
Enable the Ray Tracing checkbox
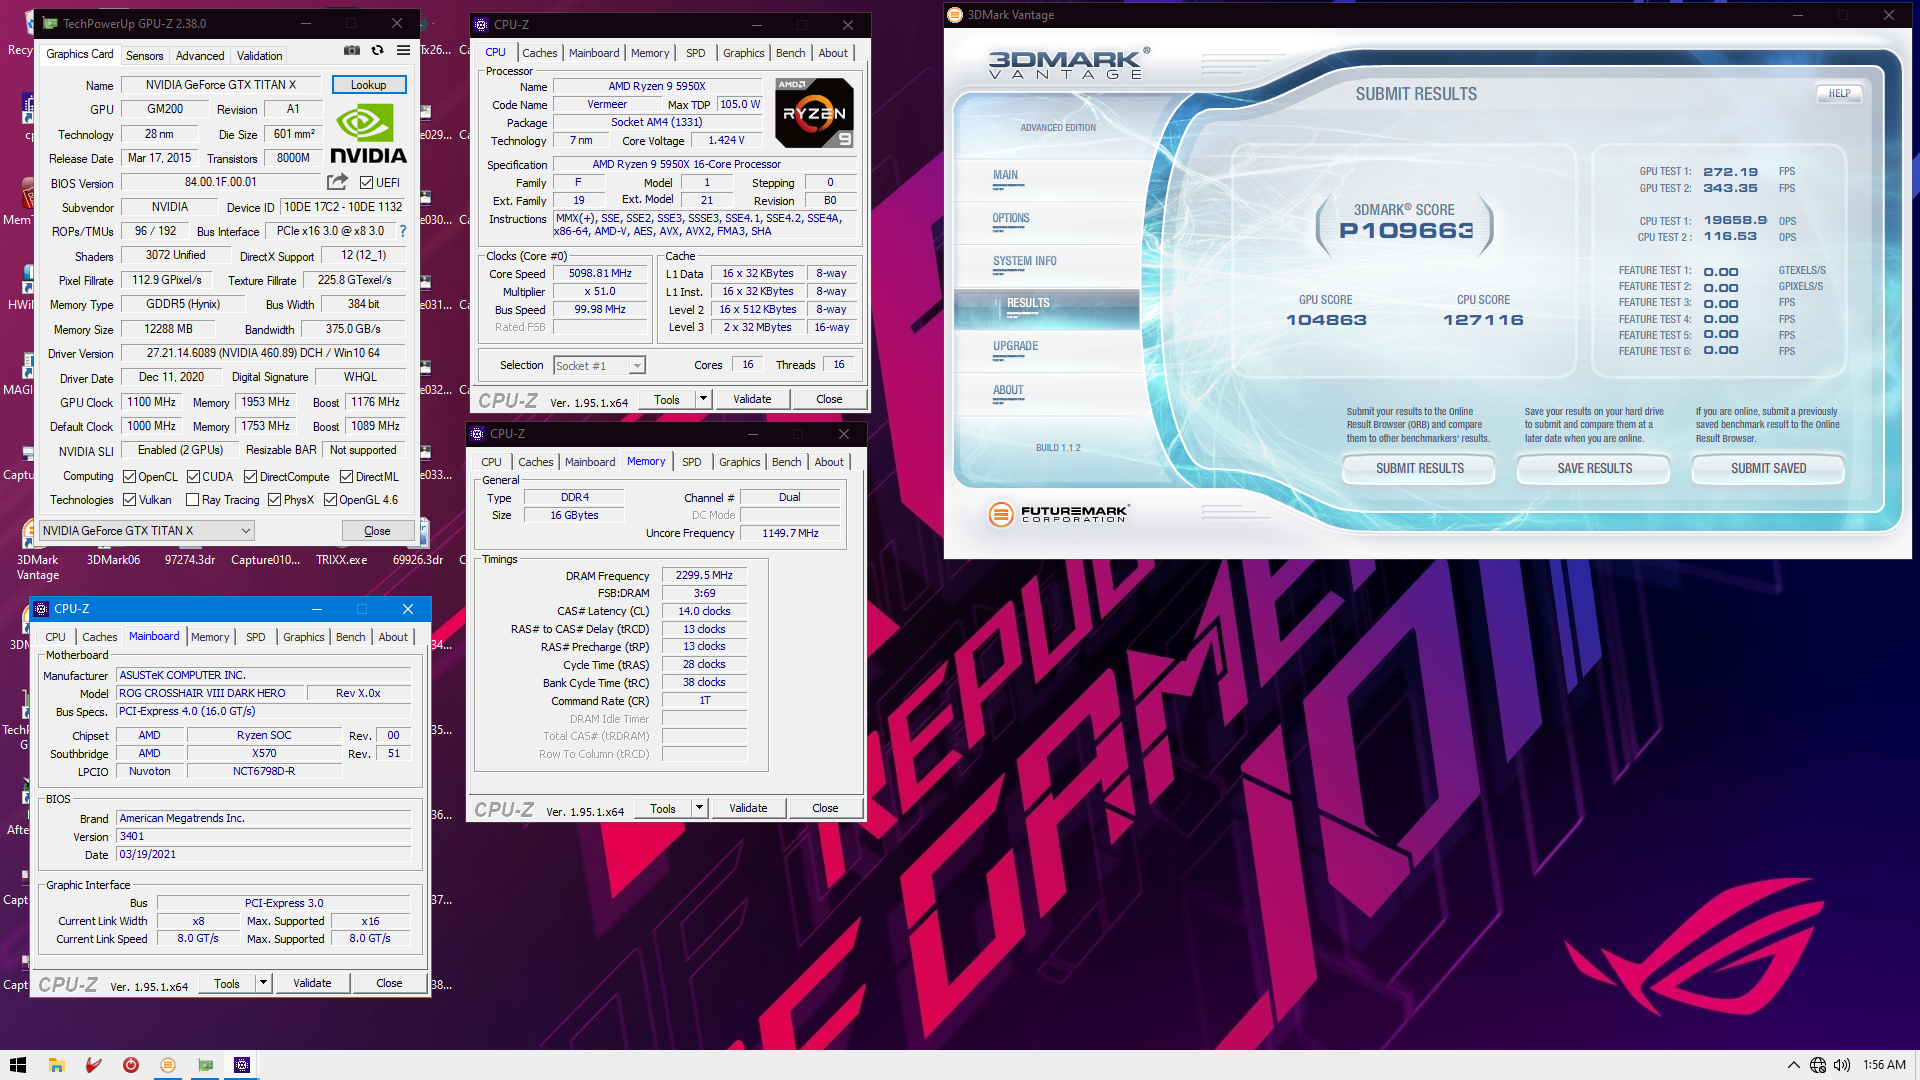(x=193, y=500)
